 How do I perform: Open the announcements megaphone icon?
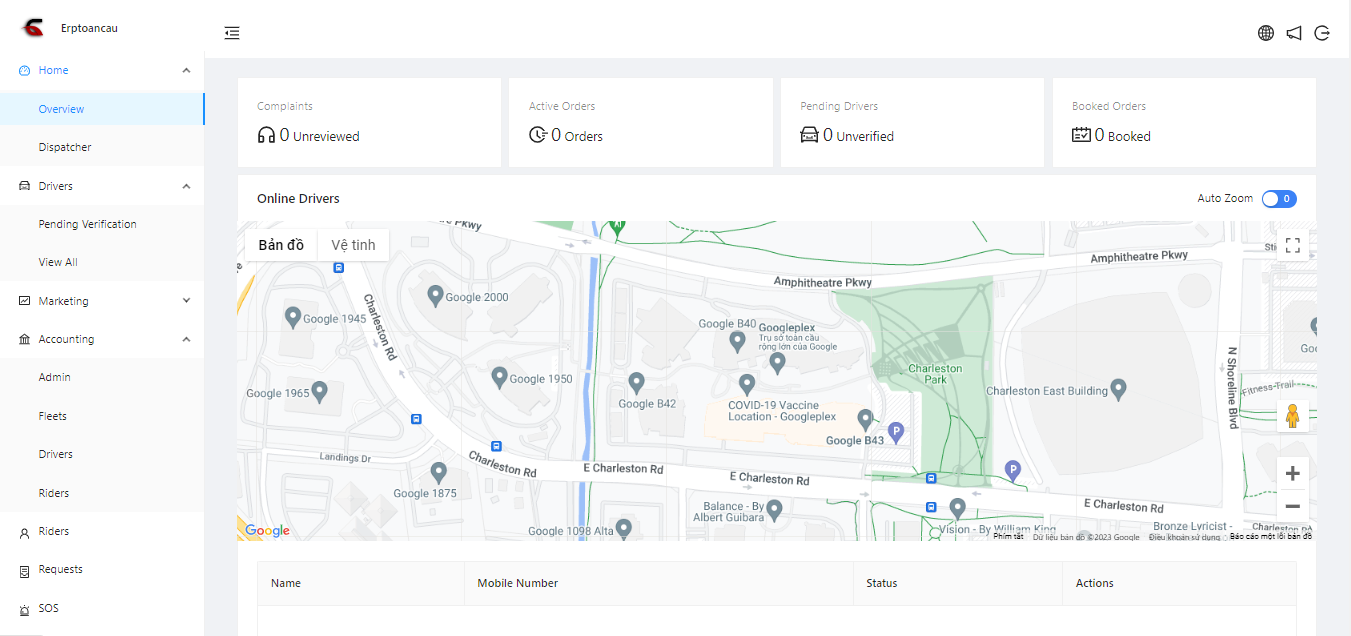(1294, 33)
